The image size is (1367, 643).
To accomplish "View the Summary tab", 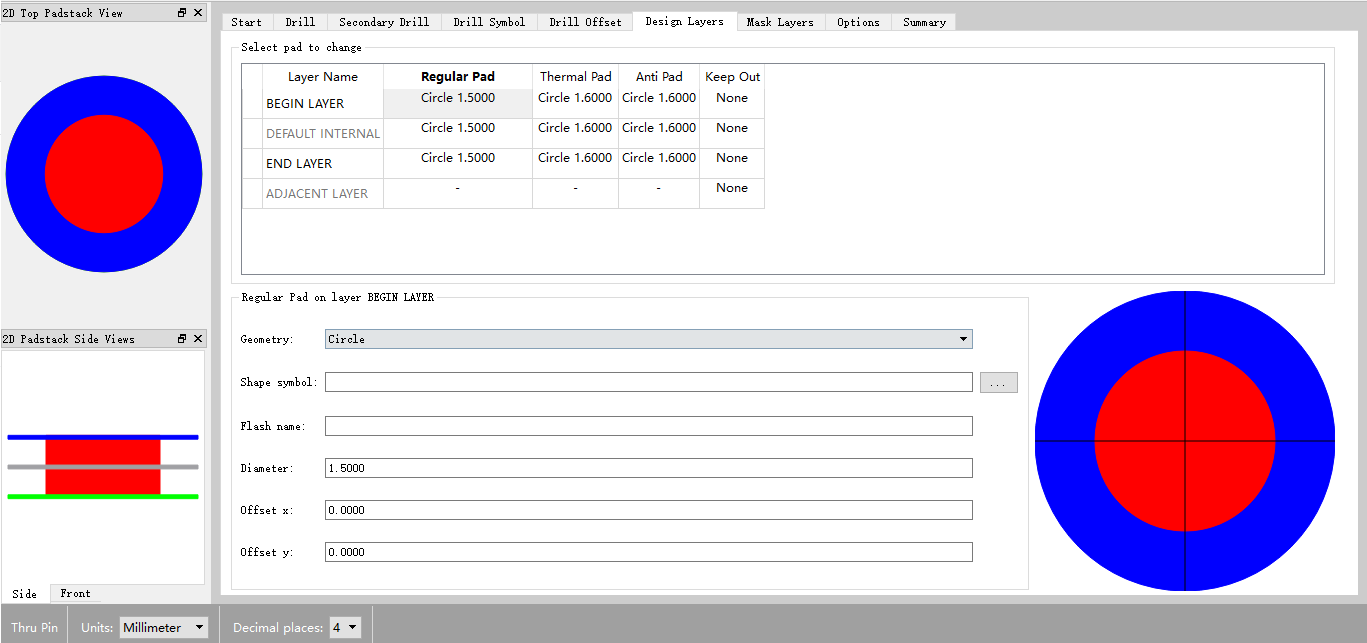I will click(x=924, y=22).
